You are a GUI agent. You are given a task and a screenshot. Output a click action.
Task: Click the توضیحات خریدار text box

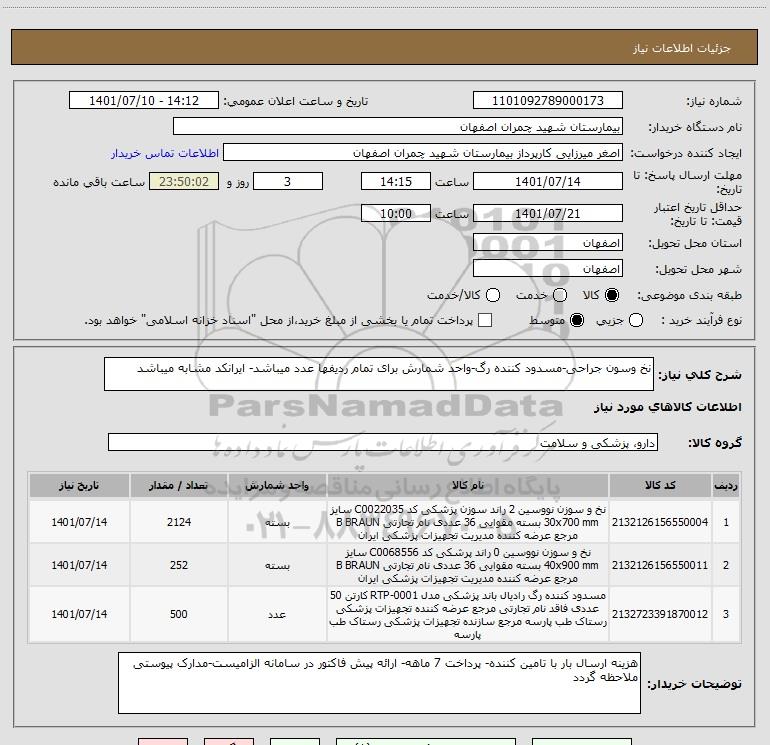(379, 683)
